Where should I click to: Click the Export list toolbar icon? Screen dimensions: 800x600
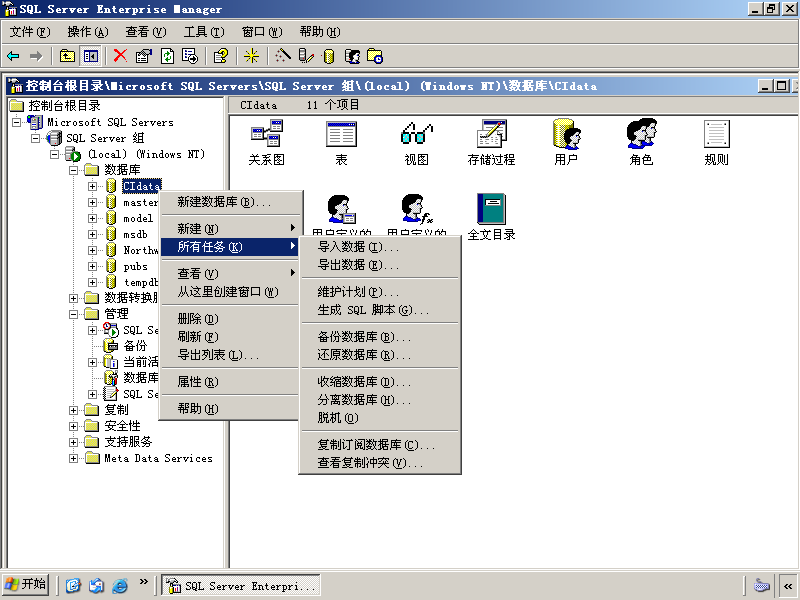190,56
